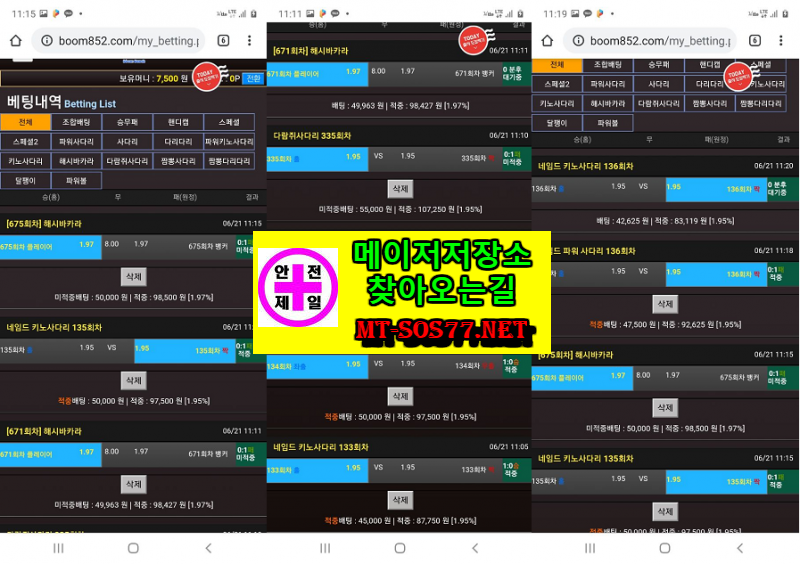
Task: Select the 승무패 tab in right phone
Action: 659,64
